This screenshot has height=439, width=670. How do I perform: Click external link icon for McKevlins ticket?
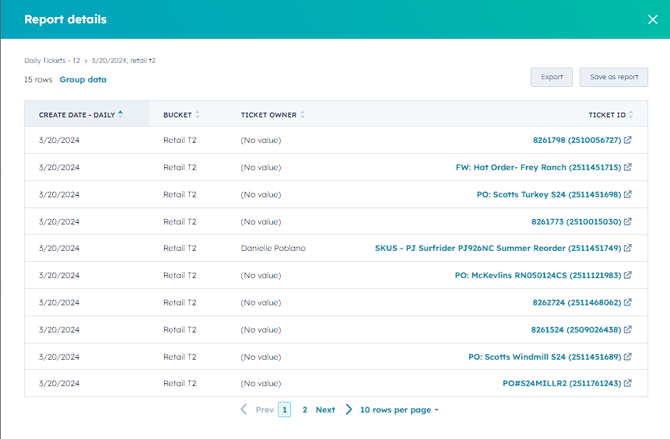point(628,276)
